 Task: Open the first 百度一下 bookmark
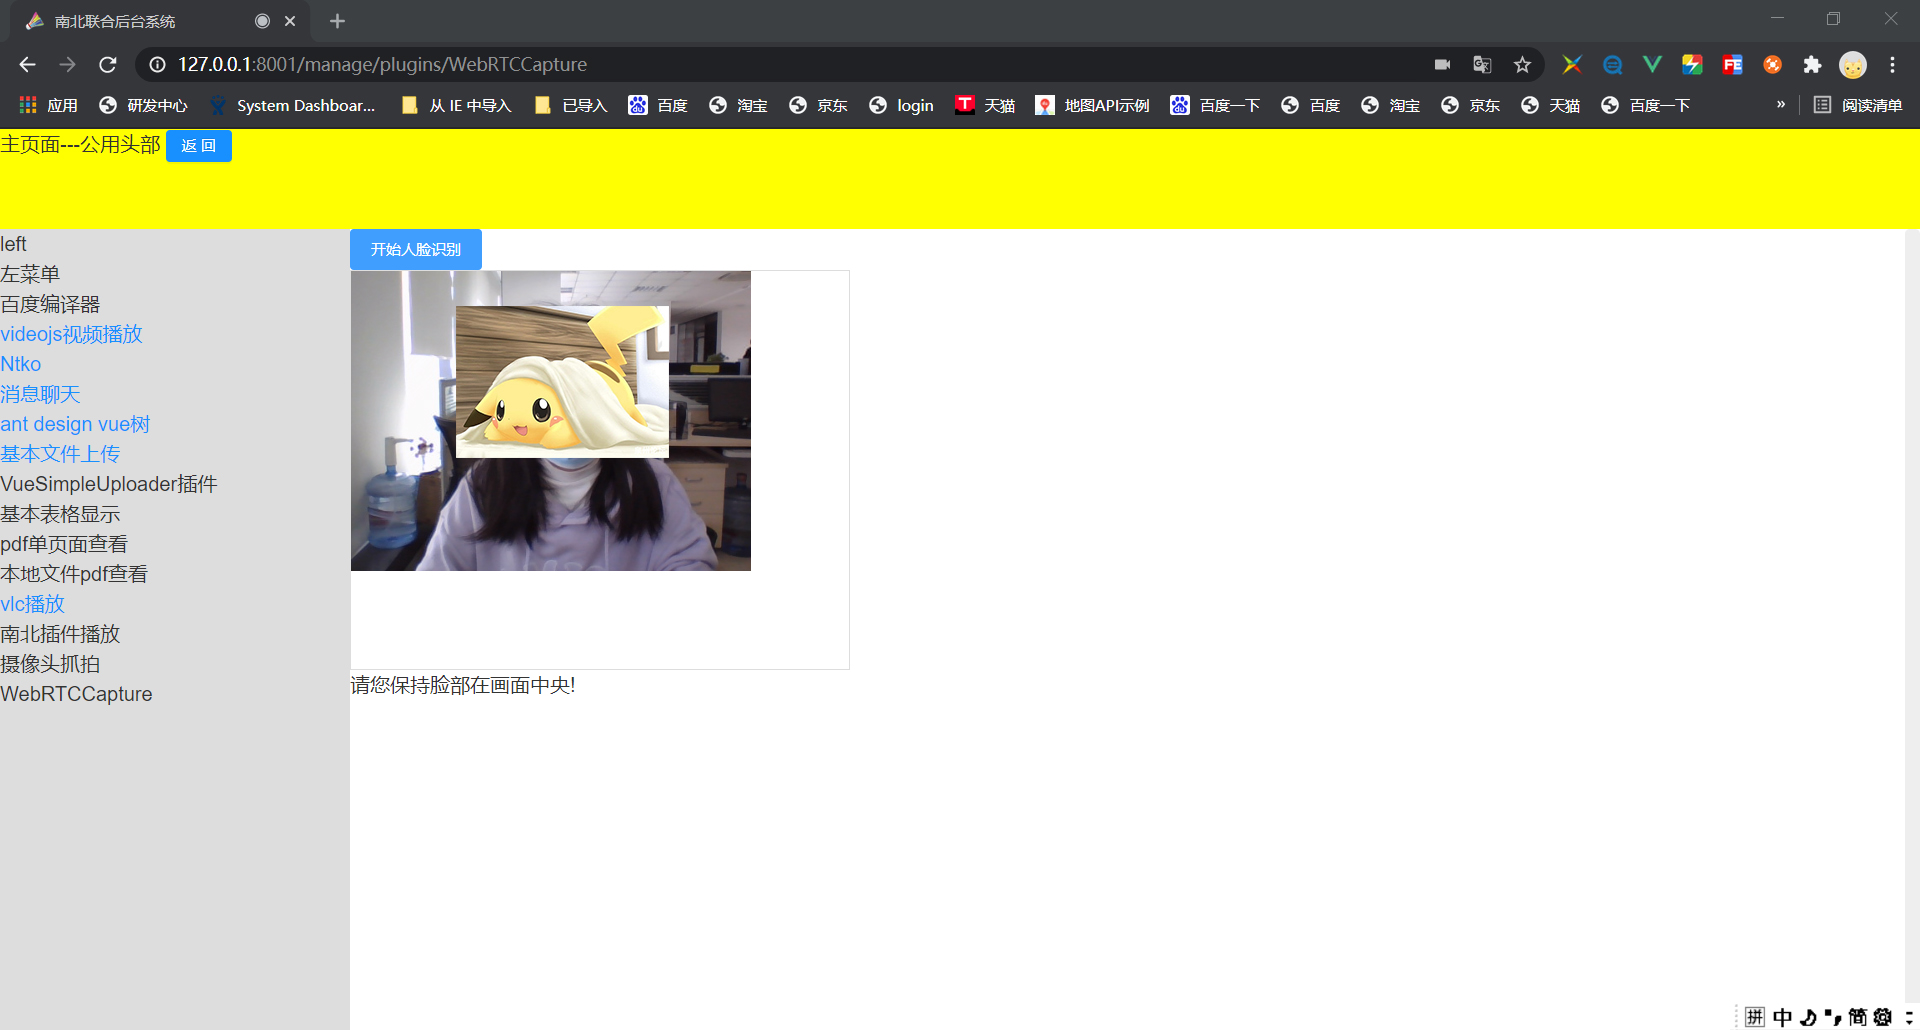pyautogui.click(x=1215, y=105)
